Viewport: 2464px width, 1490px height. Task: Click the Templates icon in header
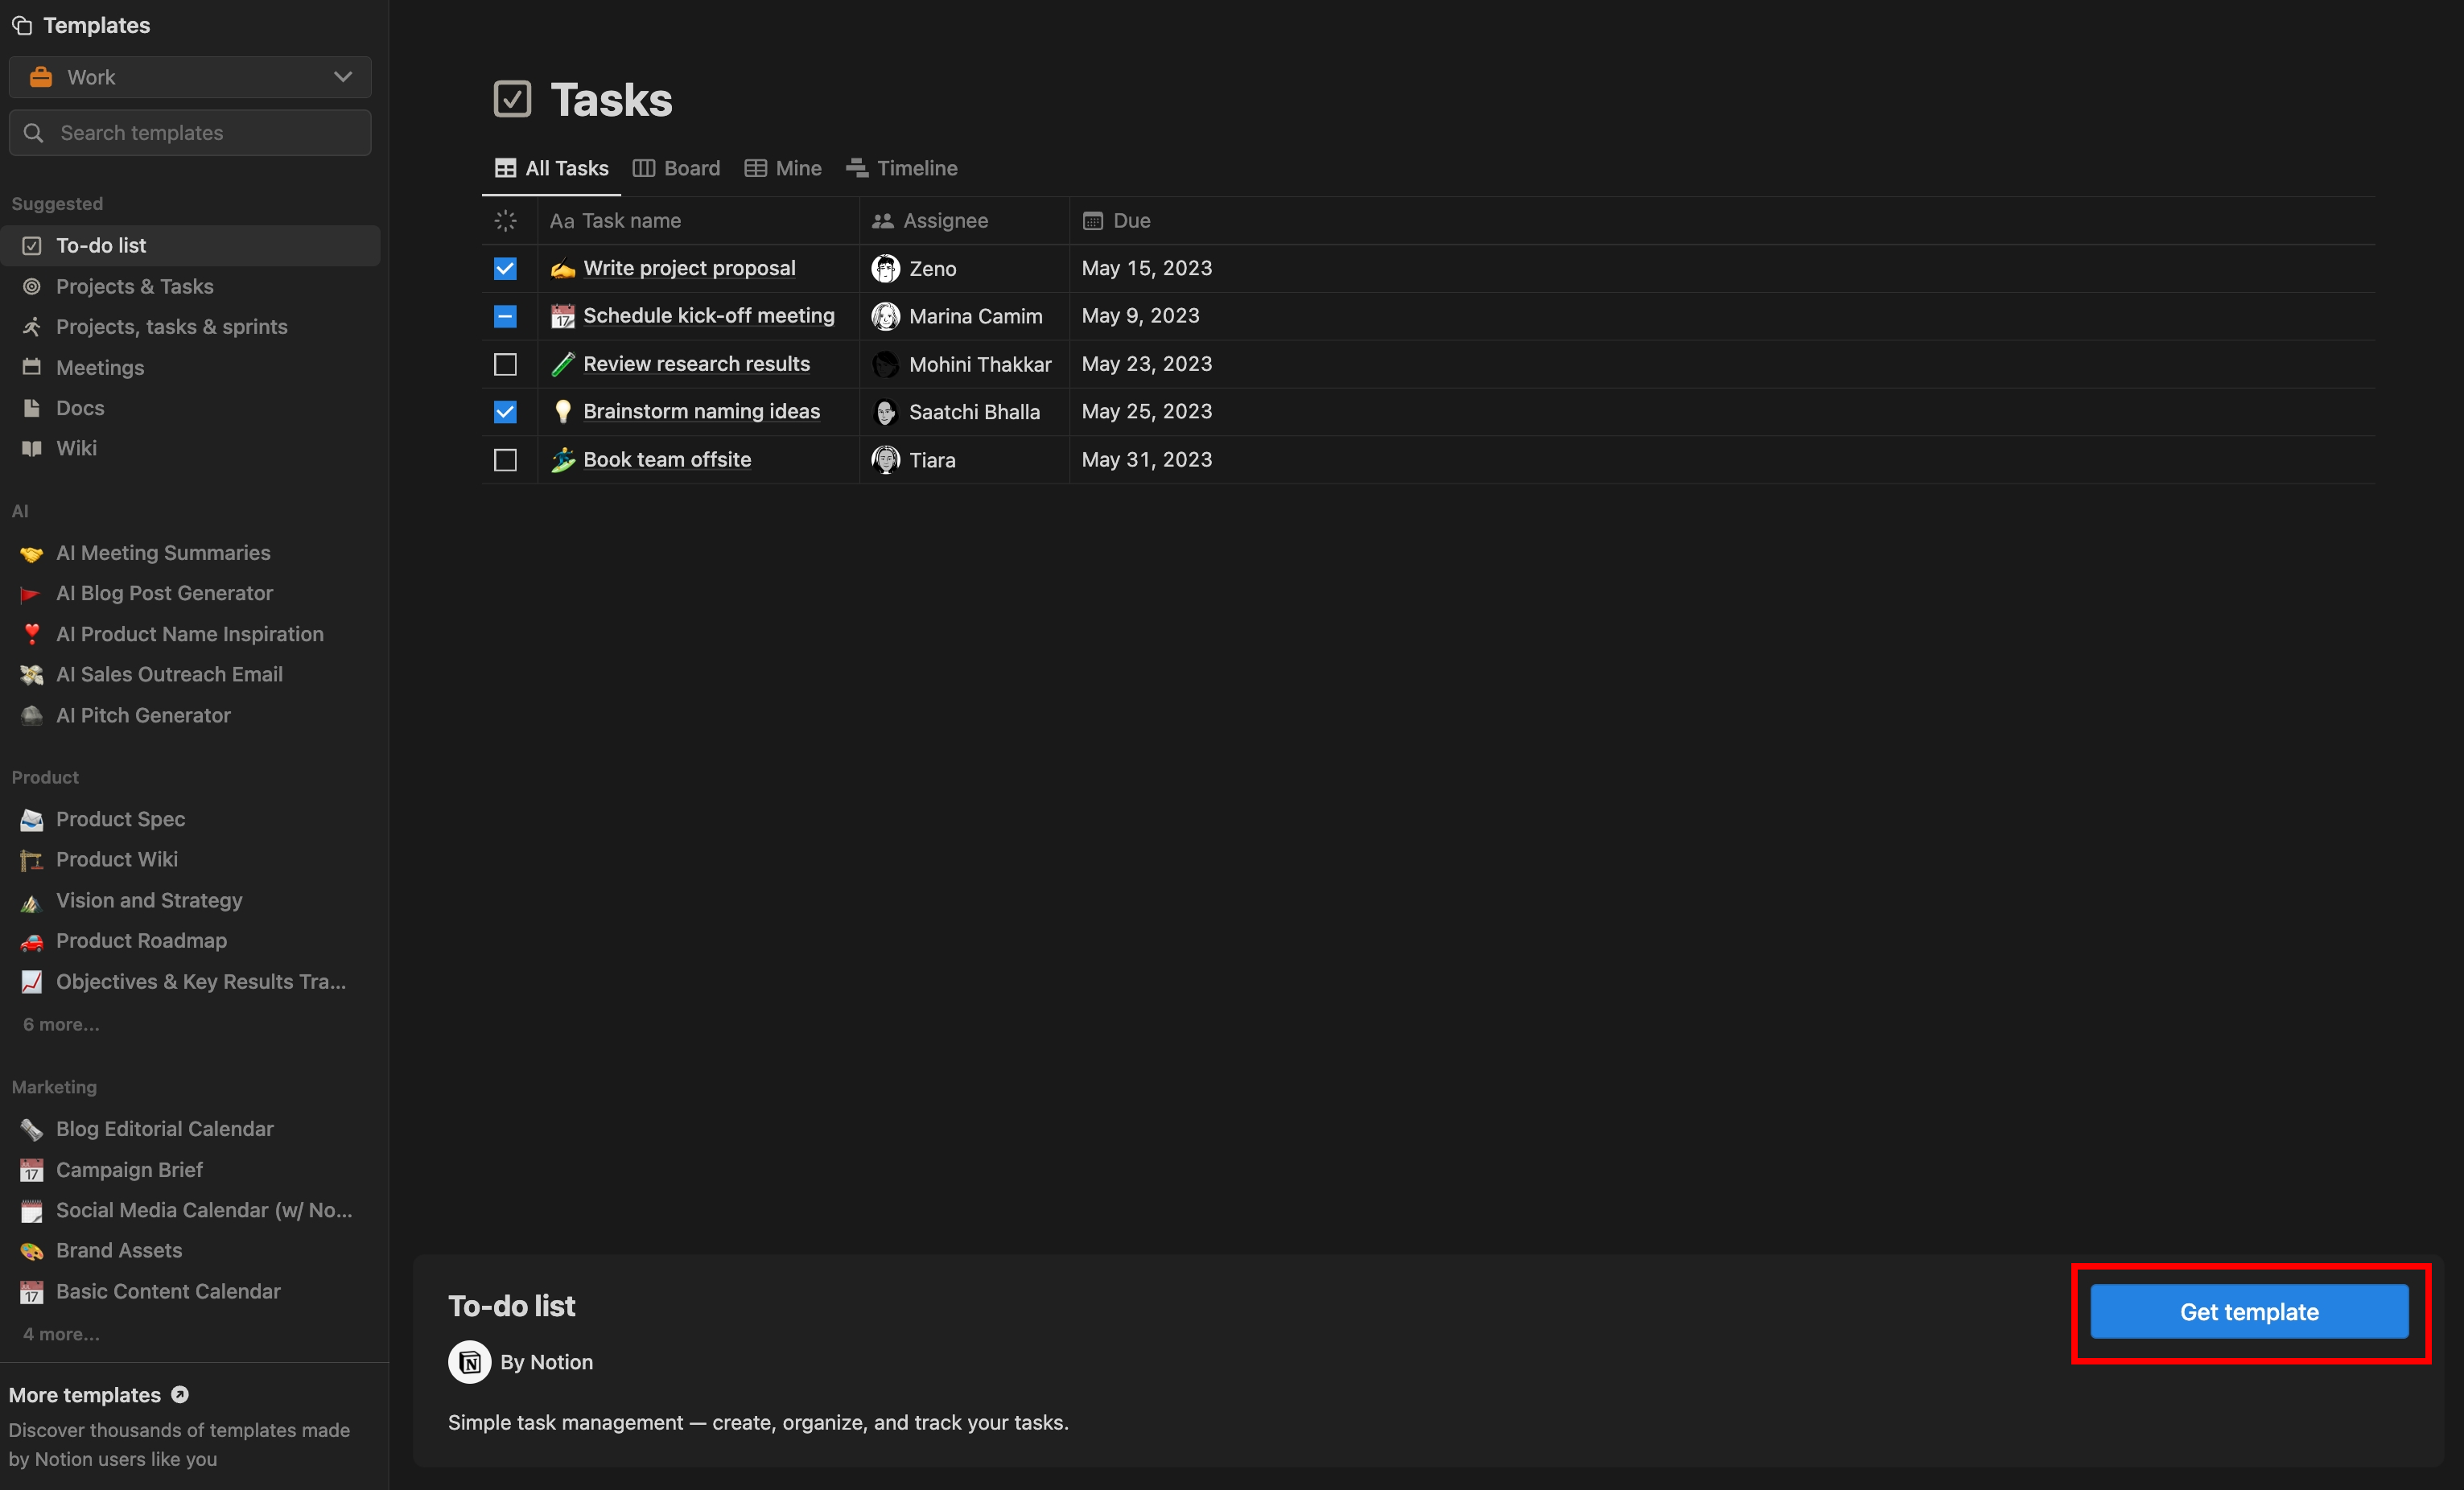coord(22,25)
